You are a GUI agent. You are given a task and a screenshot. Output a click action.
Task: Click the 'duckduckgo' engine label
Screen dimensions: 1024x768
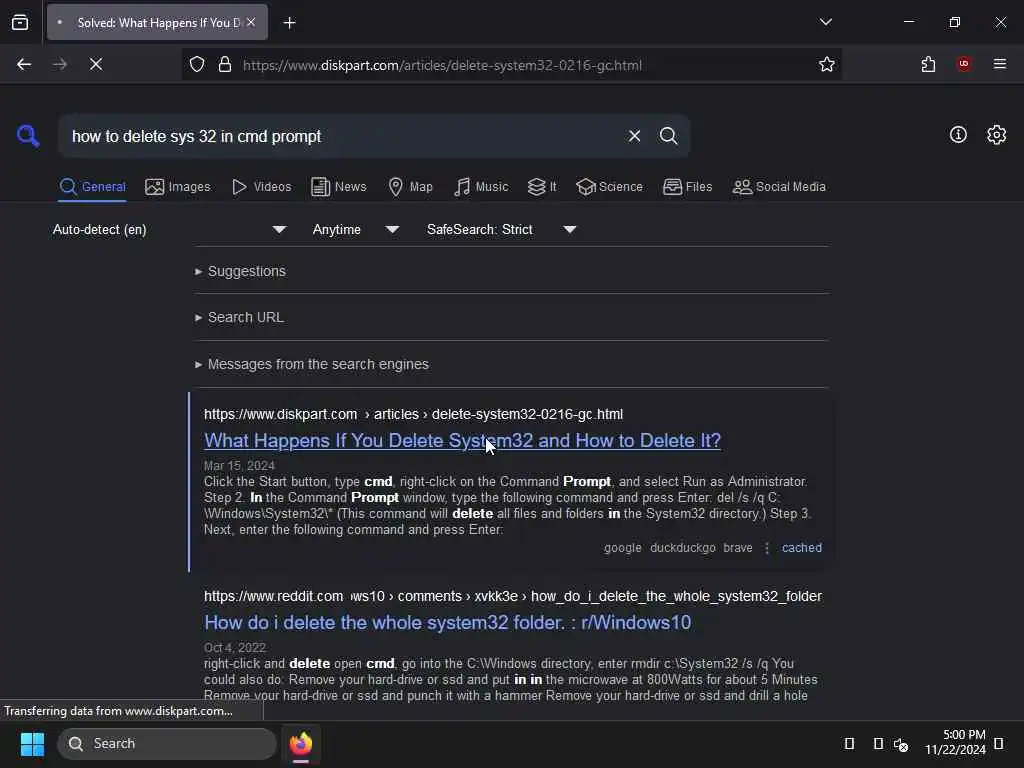(682, 548)
